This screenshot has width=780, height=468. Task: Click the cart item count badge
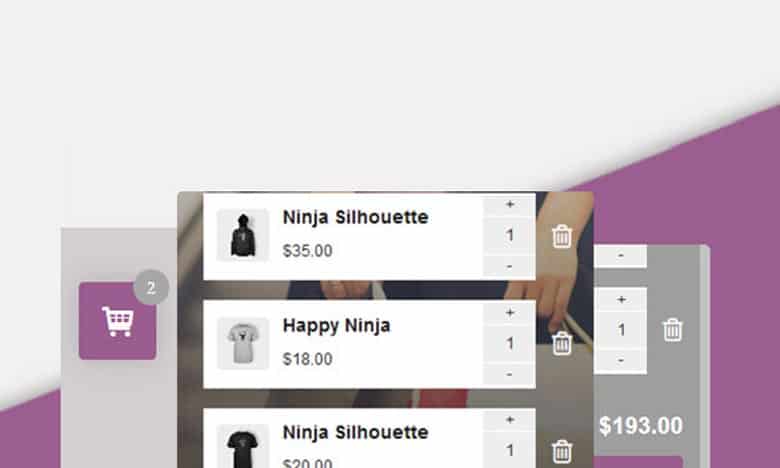[151, 287]
